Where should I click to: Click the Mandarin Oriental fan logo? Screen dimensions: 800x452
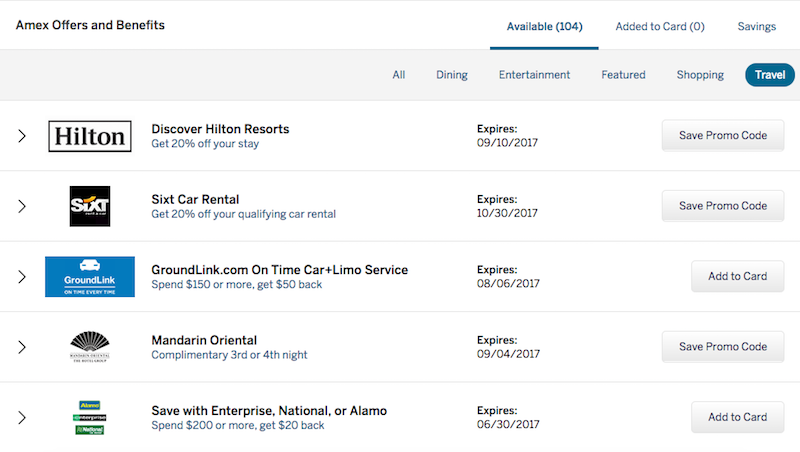(x=90, y=347)
